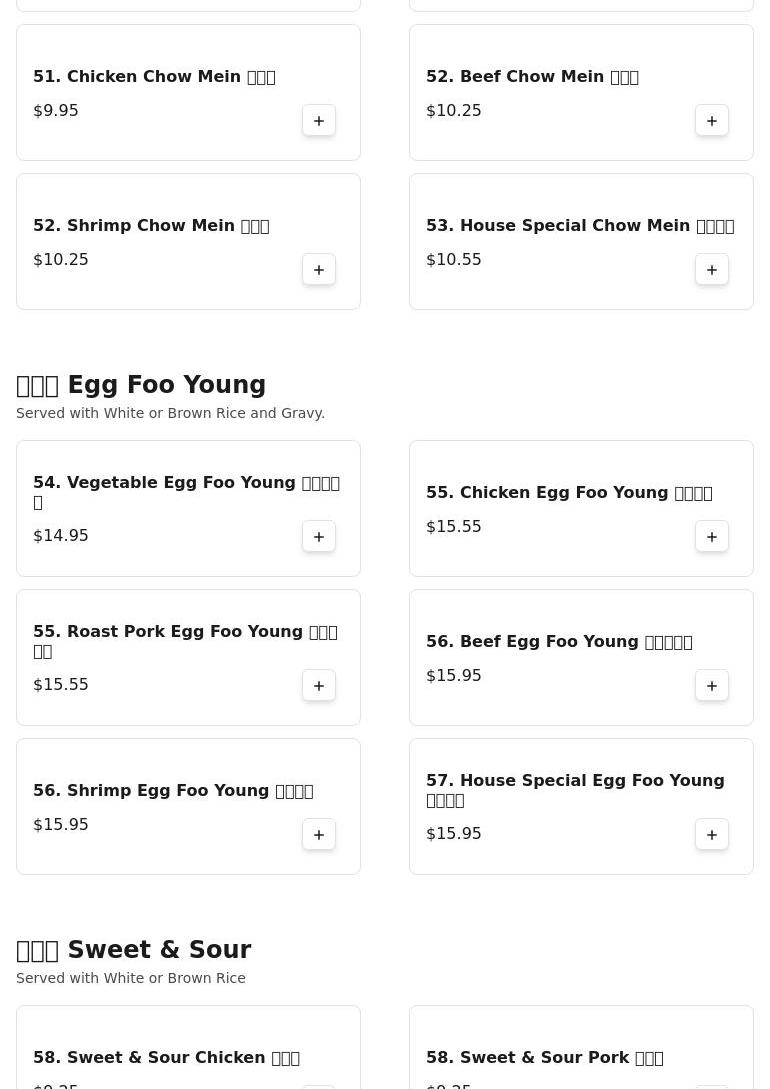Add House Special Chow Mein plus icon

point(712,269)
